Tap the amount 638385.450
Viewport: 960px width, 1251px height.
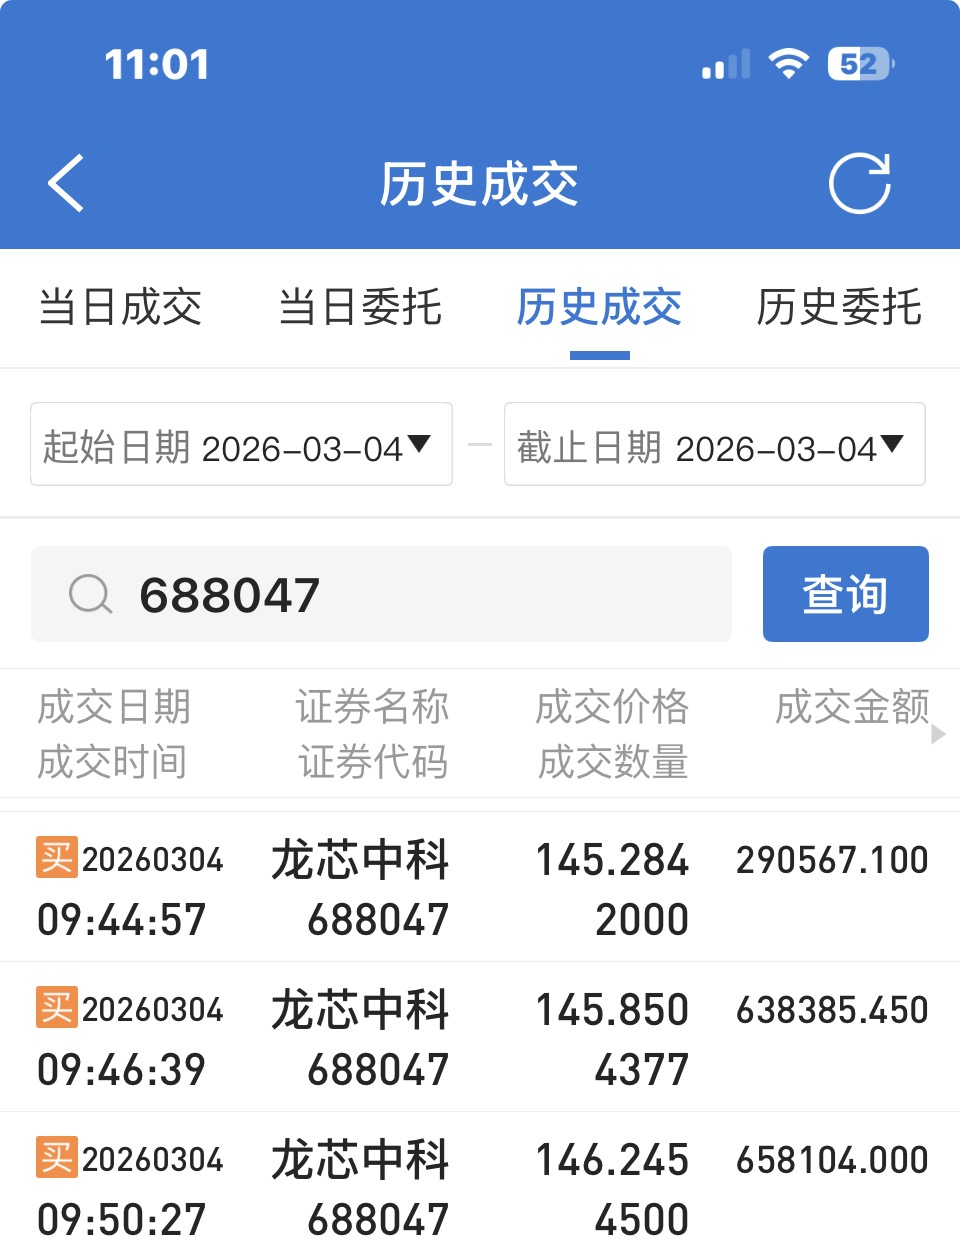click(833, 1010)
